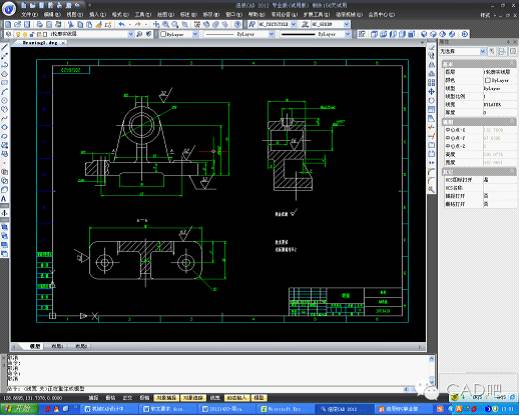
Task: Click the ByLayer color swatch in the Properties panel
Action: (x=488, y=80)
